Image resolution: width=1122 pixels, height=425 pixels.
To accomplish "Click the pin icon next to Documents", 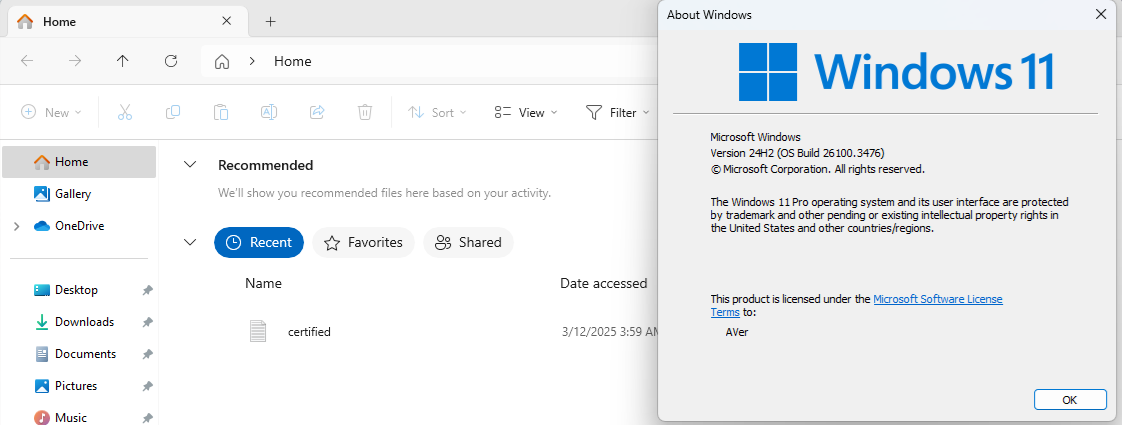I will (x=147, y=354).
